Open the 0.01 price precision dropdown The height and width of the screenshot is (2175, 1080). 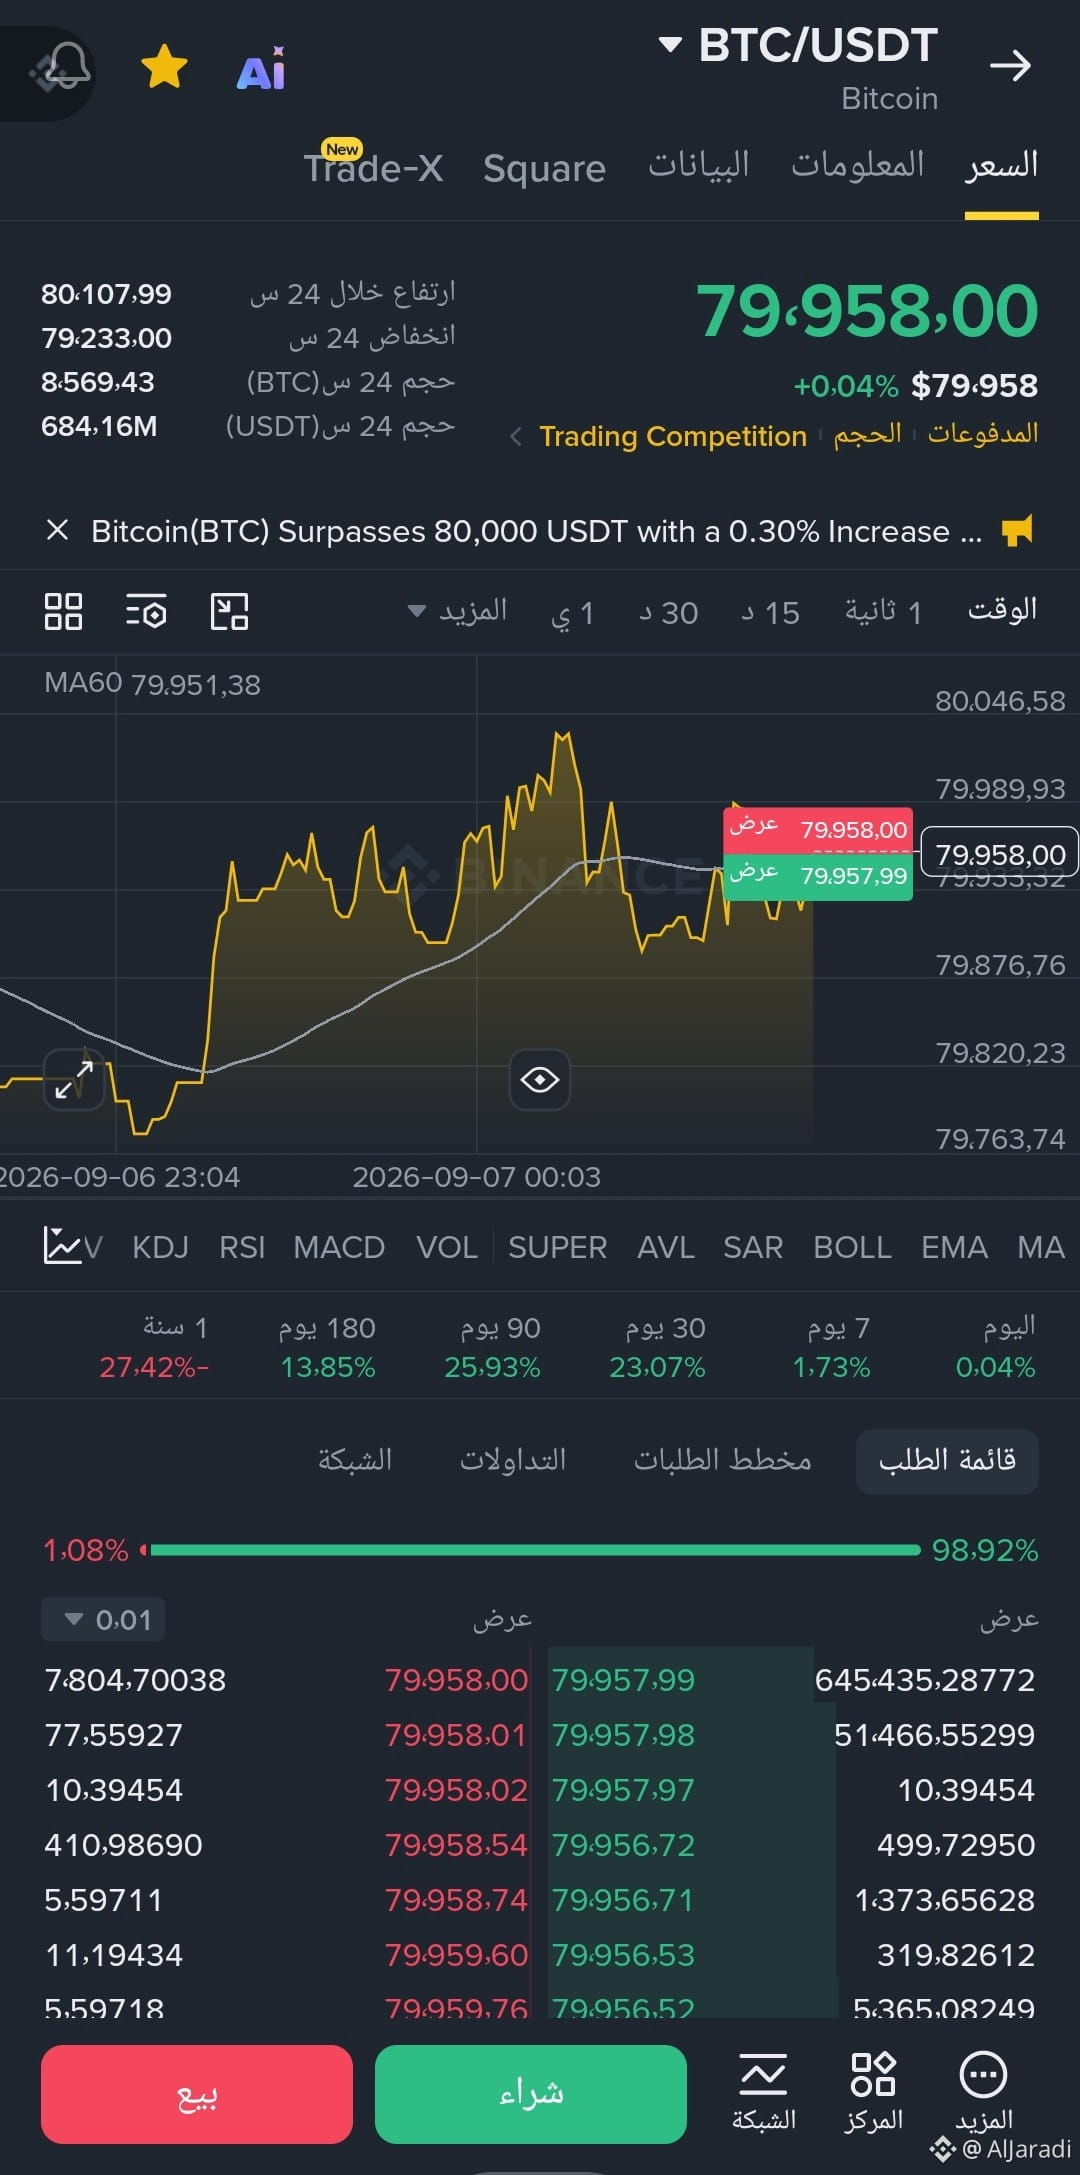pos(103,1619)
